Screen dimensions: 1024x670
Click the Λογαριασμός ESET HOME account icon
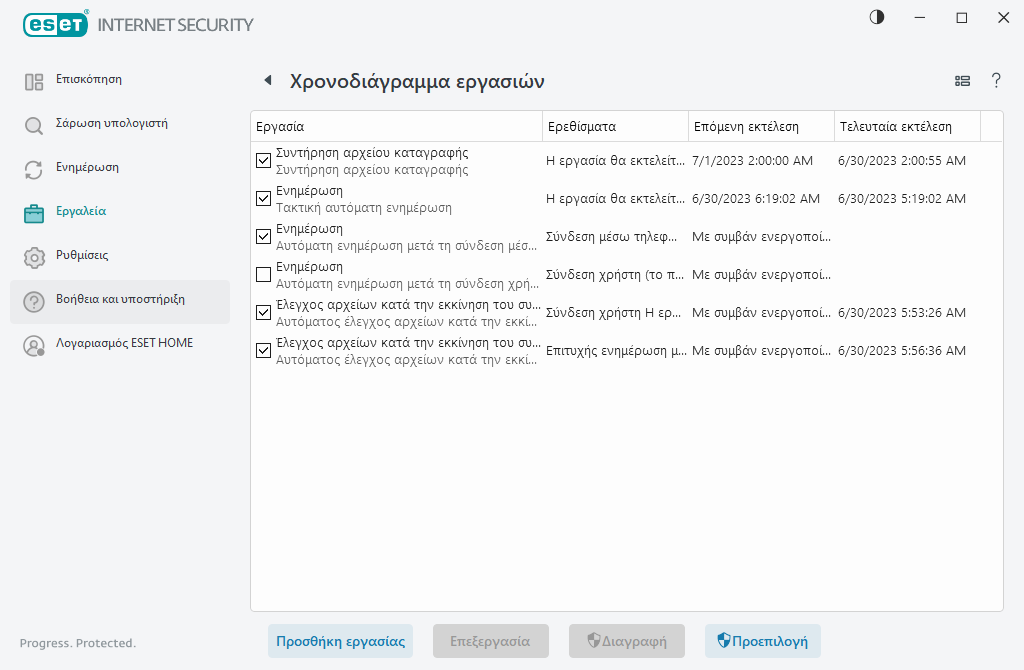[x=34, y=346]
